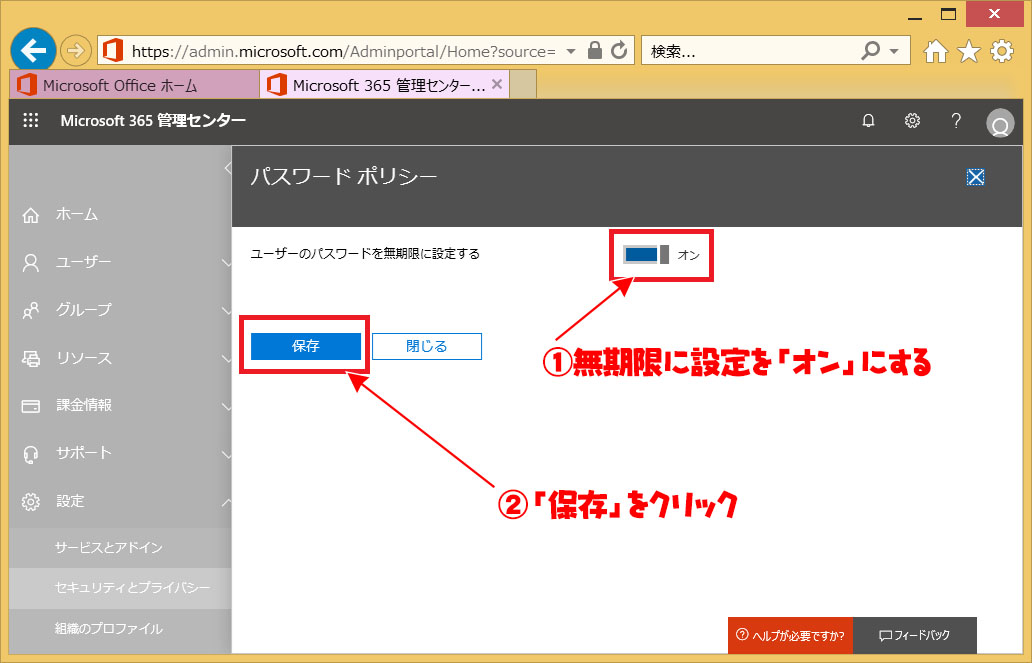Click the browser back arrow button

(x=33, y=49)
